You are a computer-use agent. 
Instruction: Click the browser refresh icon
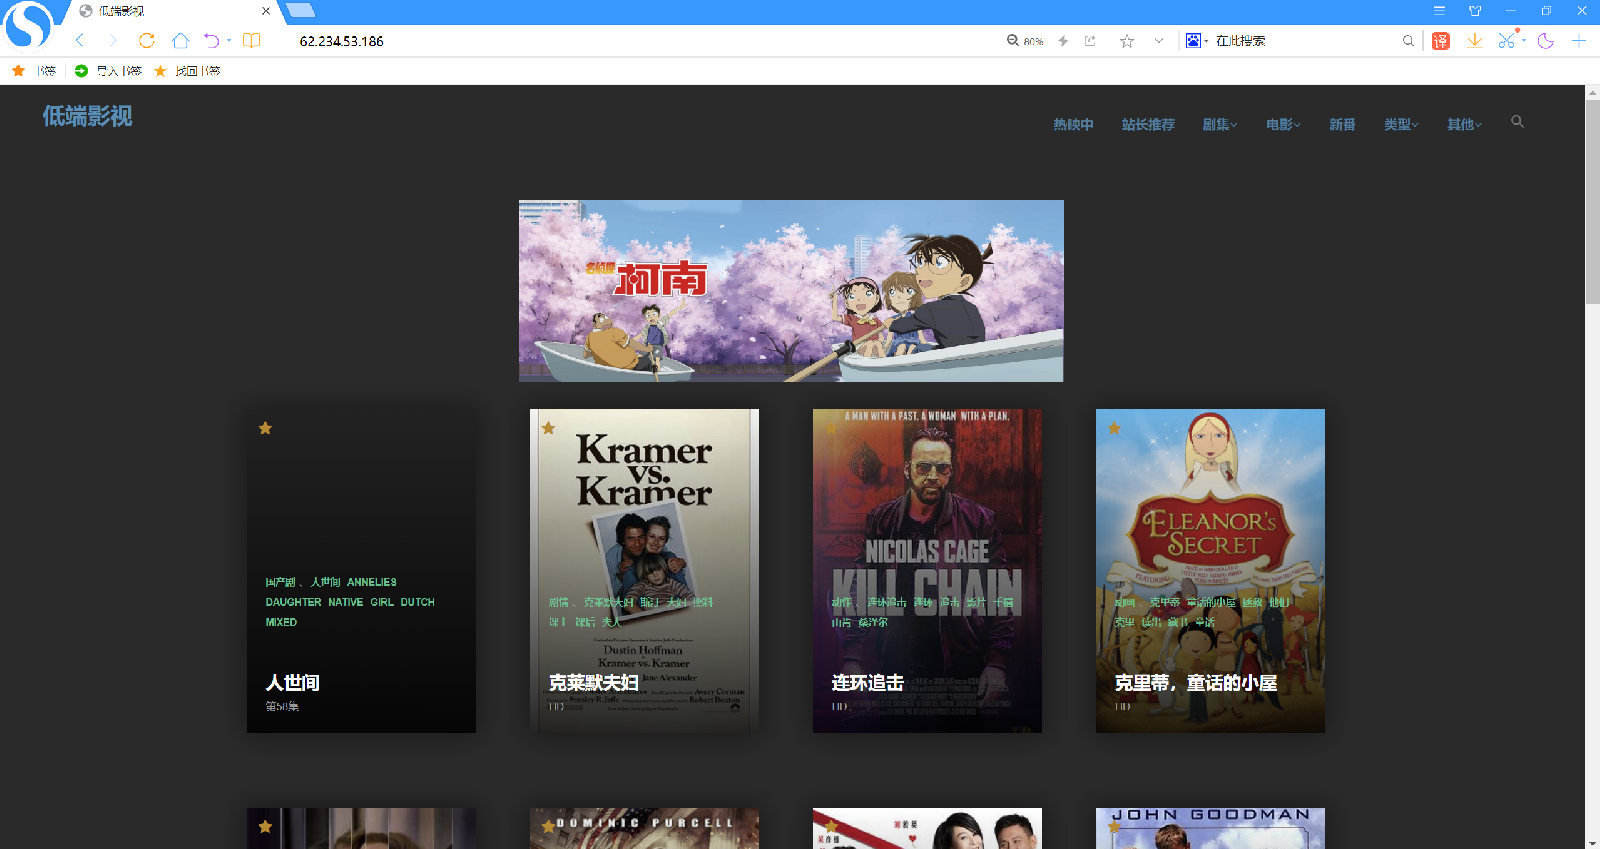(147, 41)
